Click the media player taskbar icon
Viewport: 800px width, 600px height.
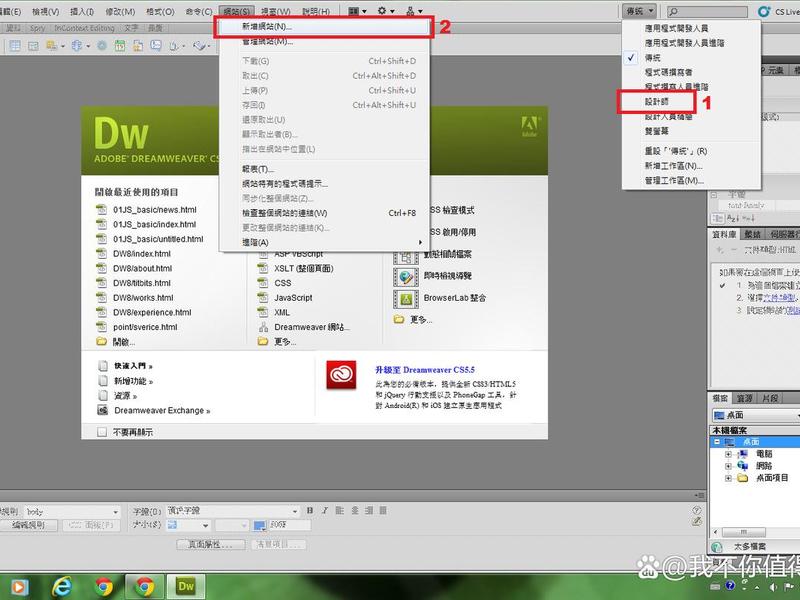[x=19, y=587]
